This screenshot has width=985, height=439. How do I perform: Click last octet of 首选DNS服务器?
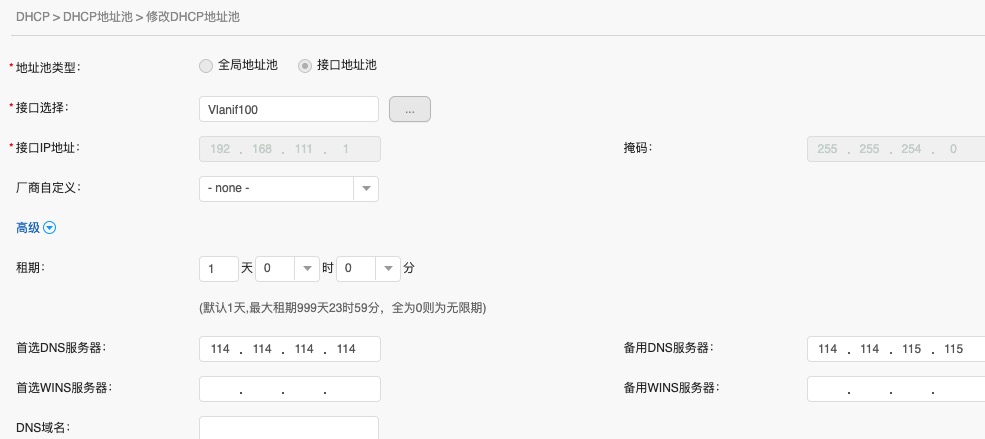pos(347,349)
